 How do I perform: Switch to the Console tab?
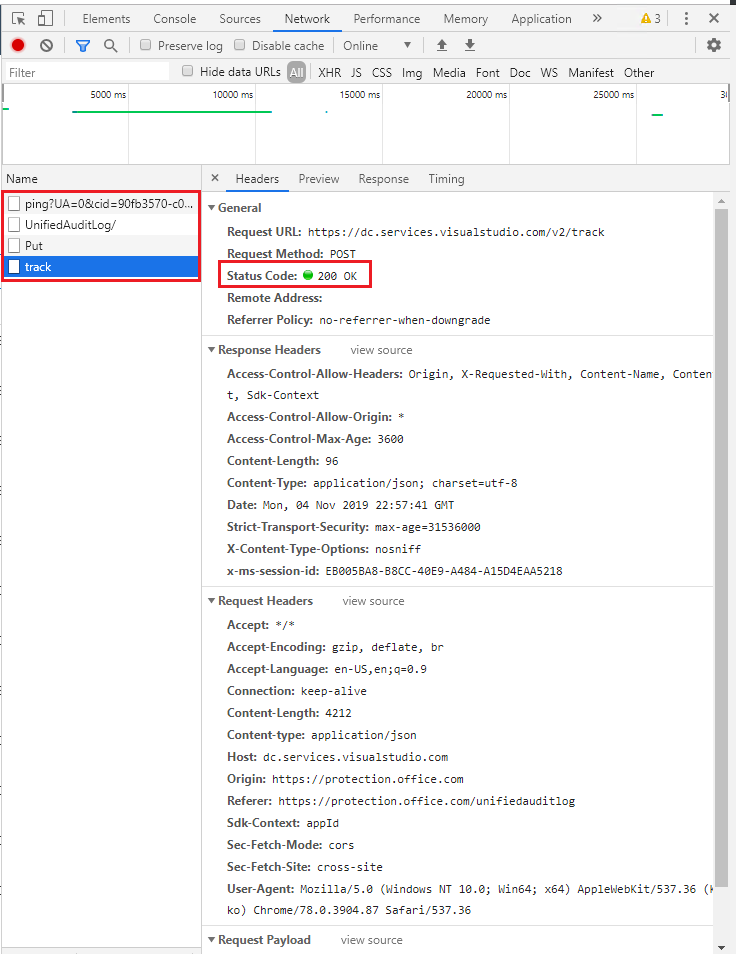click(x=175, y=19)
